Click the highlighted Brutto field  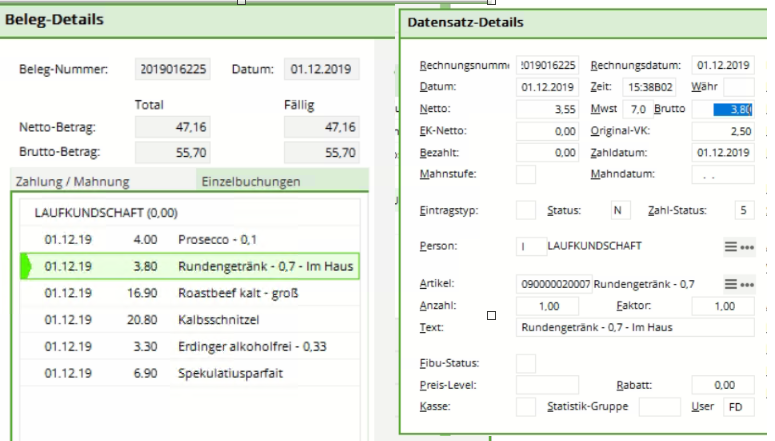723,109
